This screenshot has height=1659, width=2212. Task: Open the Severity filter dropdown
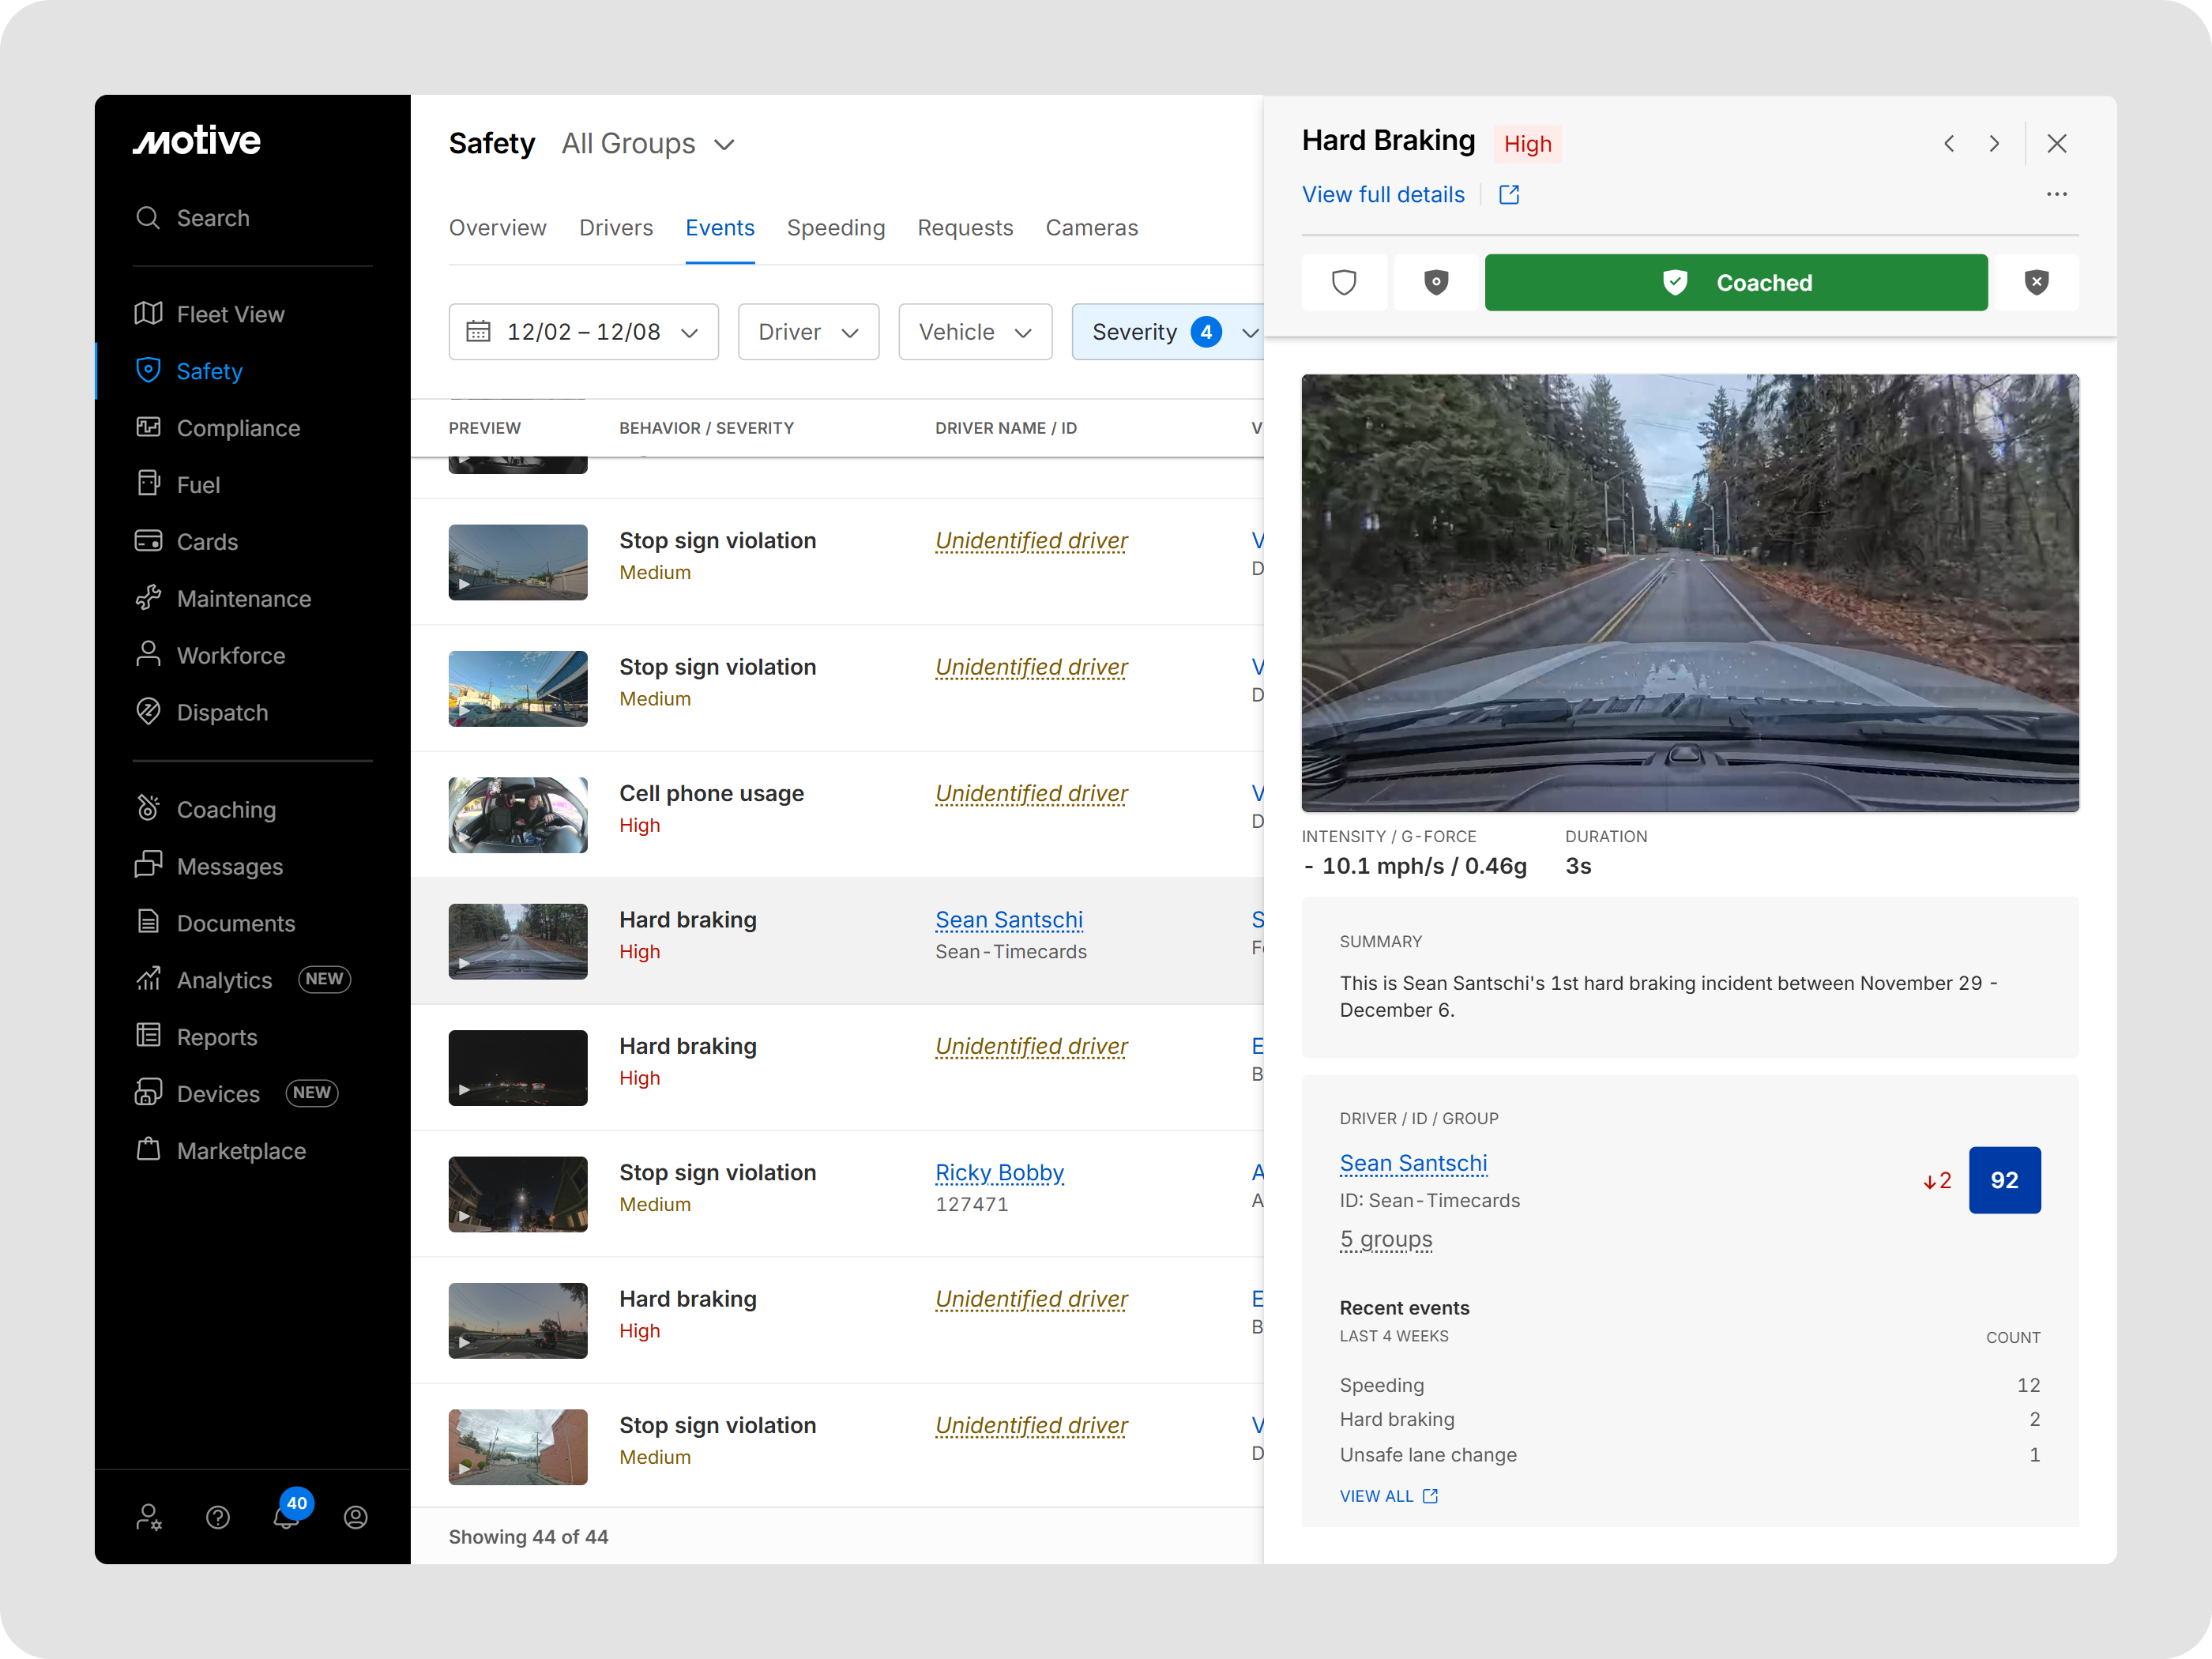click(x=1168, y=332)
